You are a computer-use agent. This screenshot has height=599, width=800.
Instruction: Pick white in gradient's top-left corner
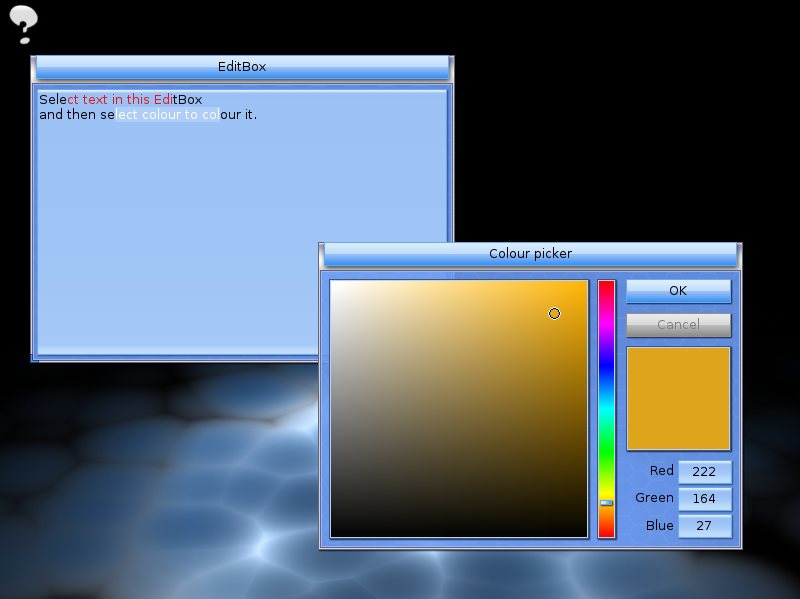(x=333, y=283)
